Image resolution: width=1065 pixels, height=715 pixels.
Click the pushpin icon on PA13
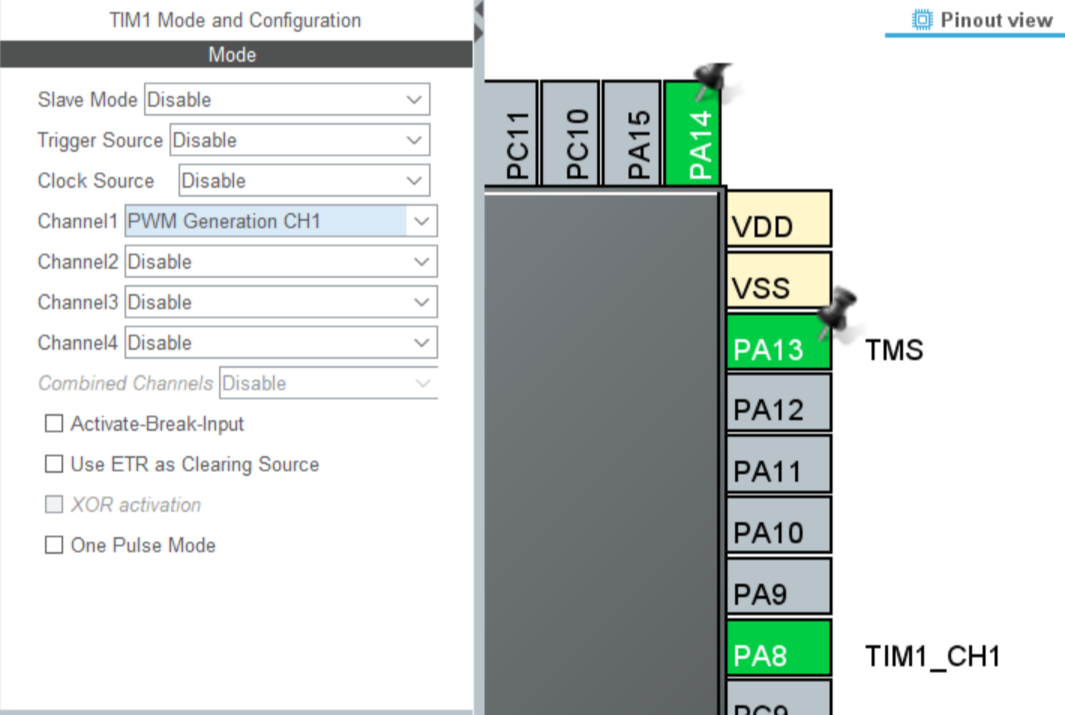point(836,308)
